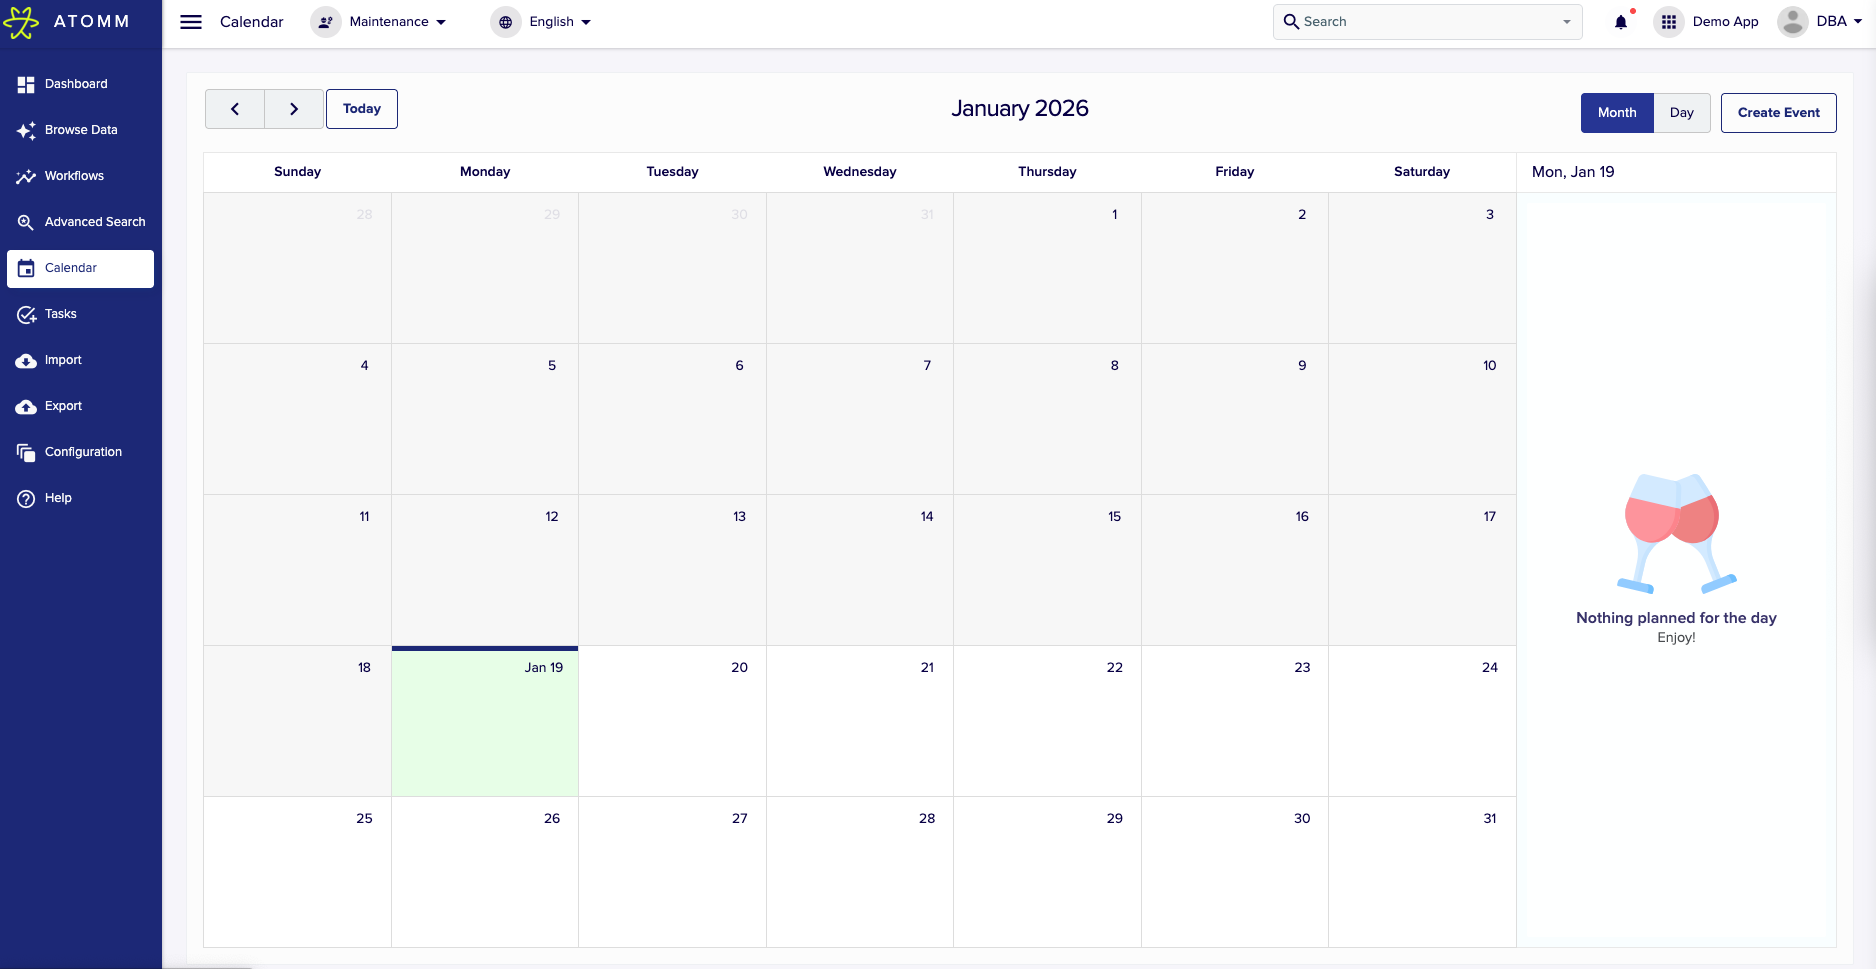This screenshot has height=969, width=1876.
Task: Click the Demo App launcher grid icon
Action: click(1668, 21)
